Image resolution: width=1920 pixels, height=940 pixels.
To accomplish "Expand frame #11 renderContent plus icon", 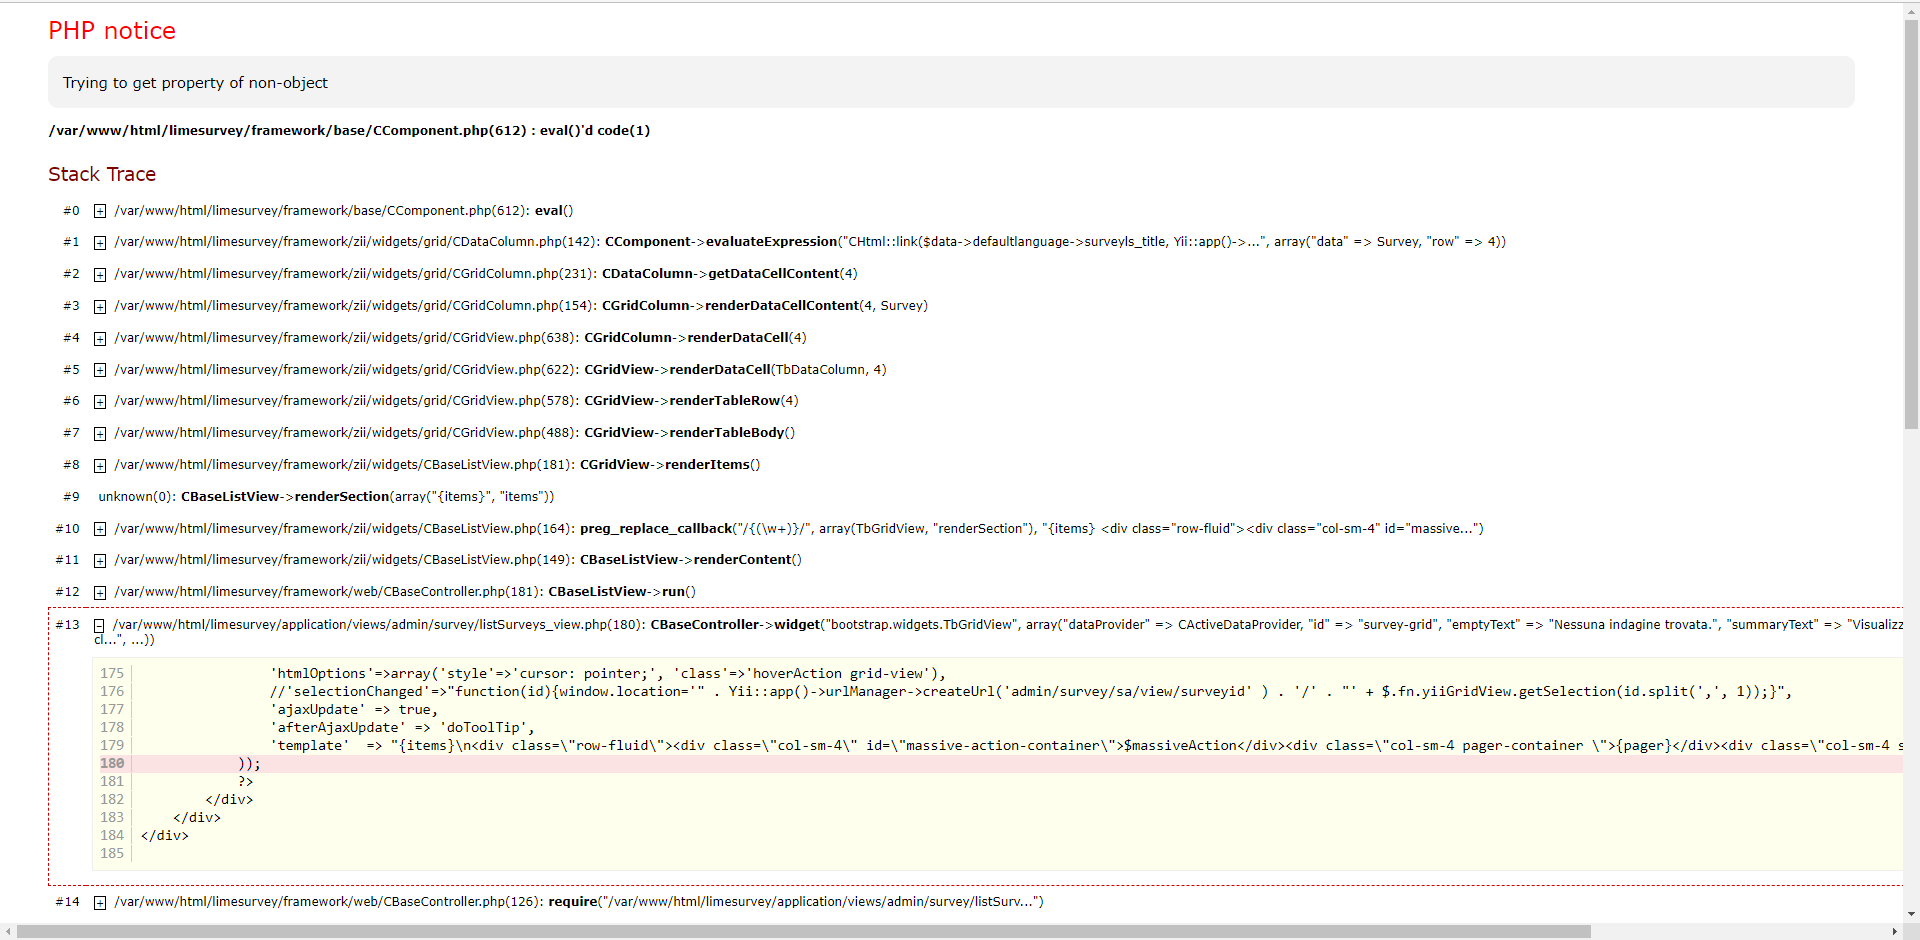I will (100, 561).
